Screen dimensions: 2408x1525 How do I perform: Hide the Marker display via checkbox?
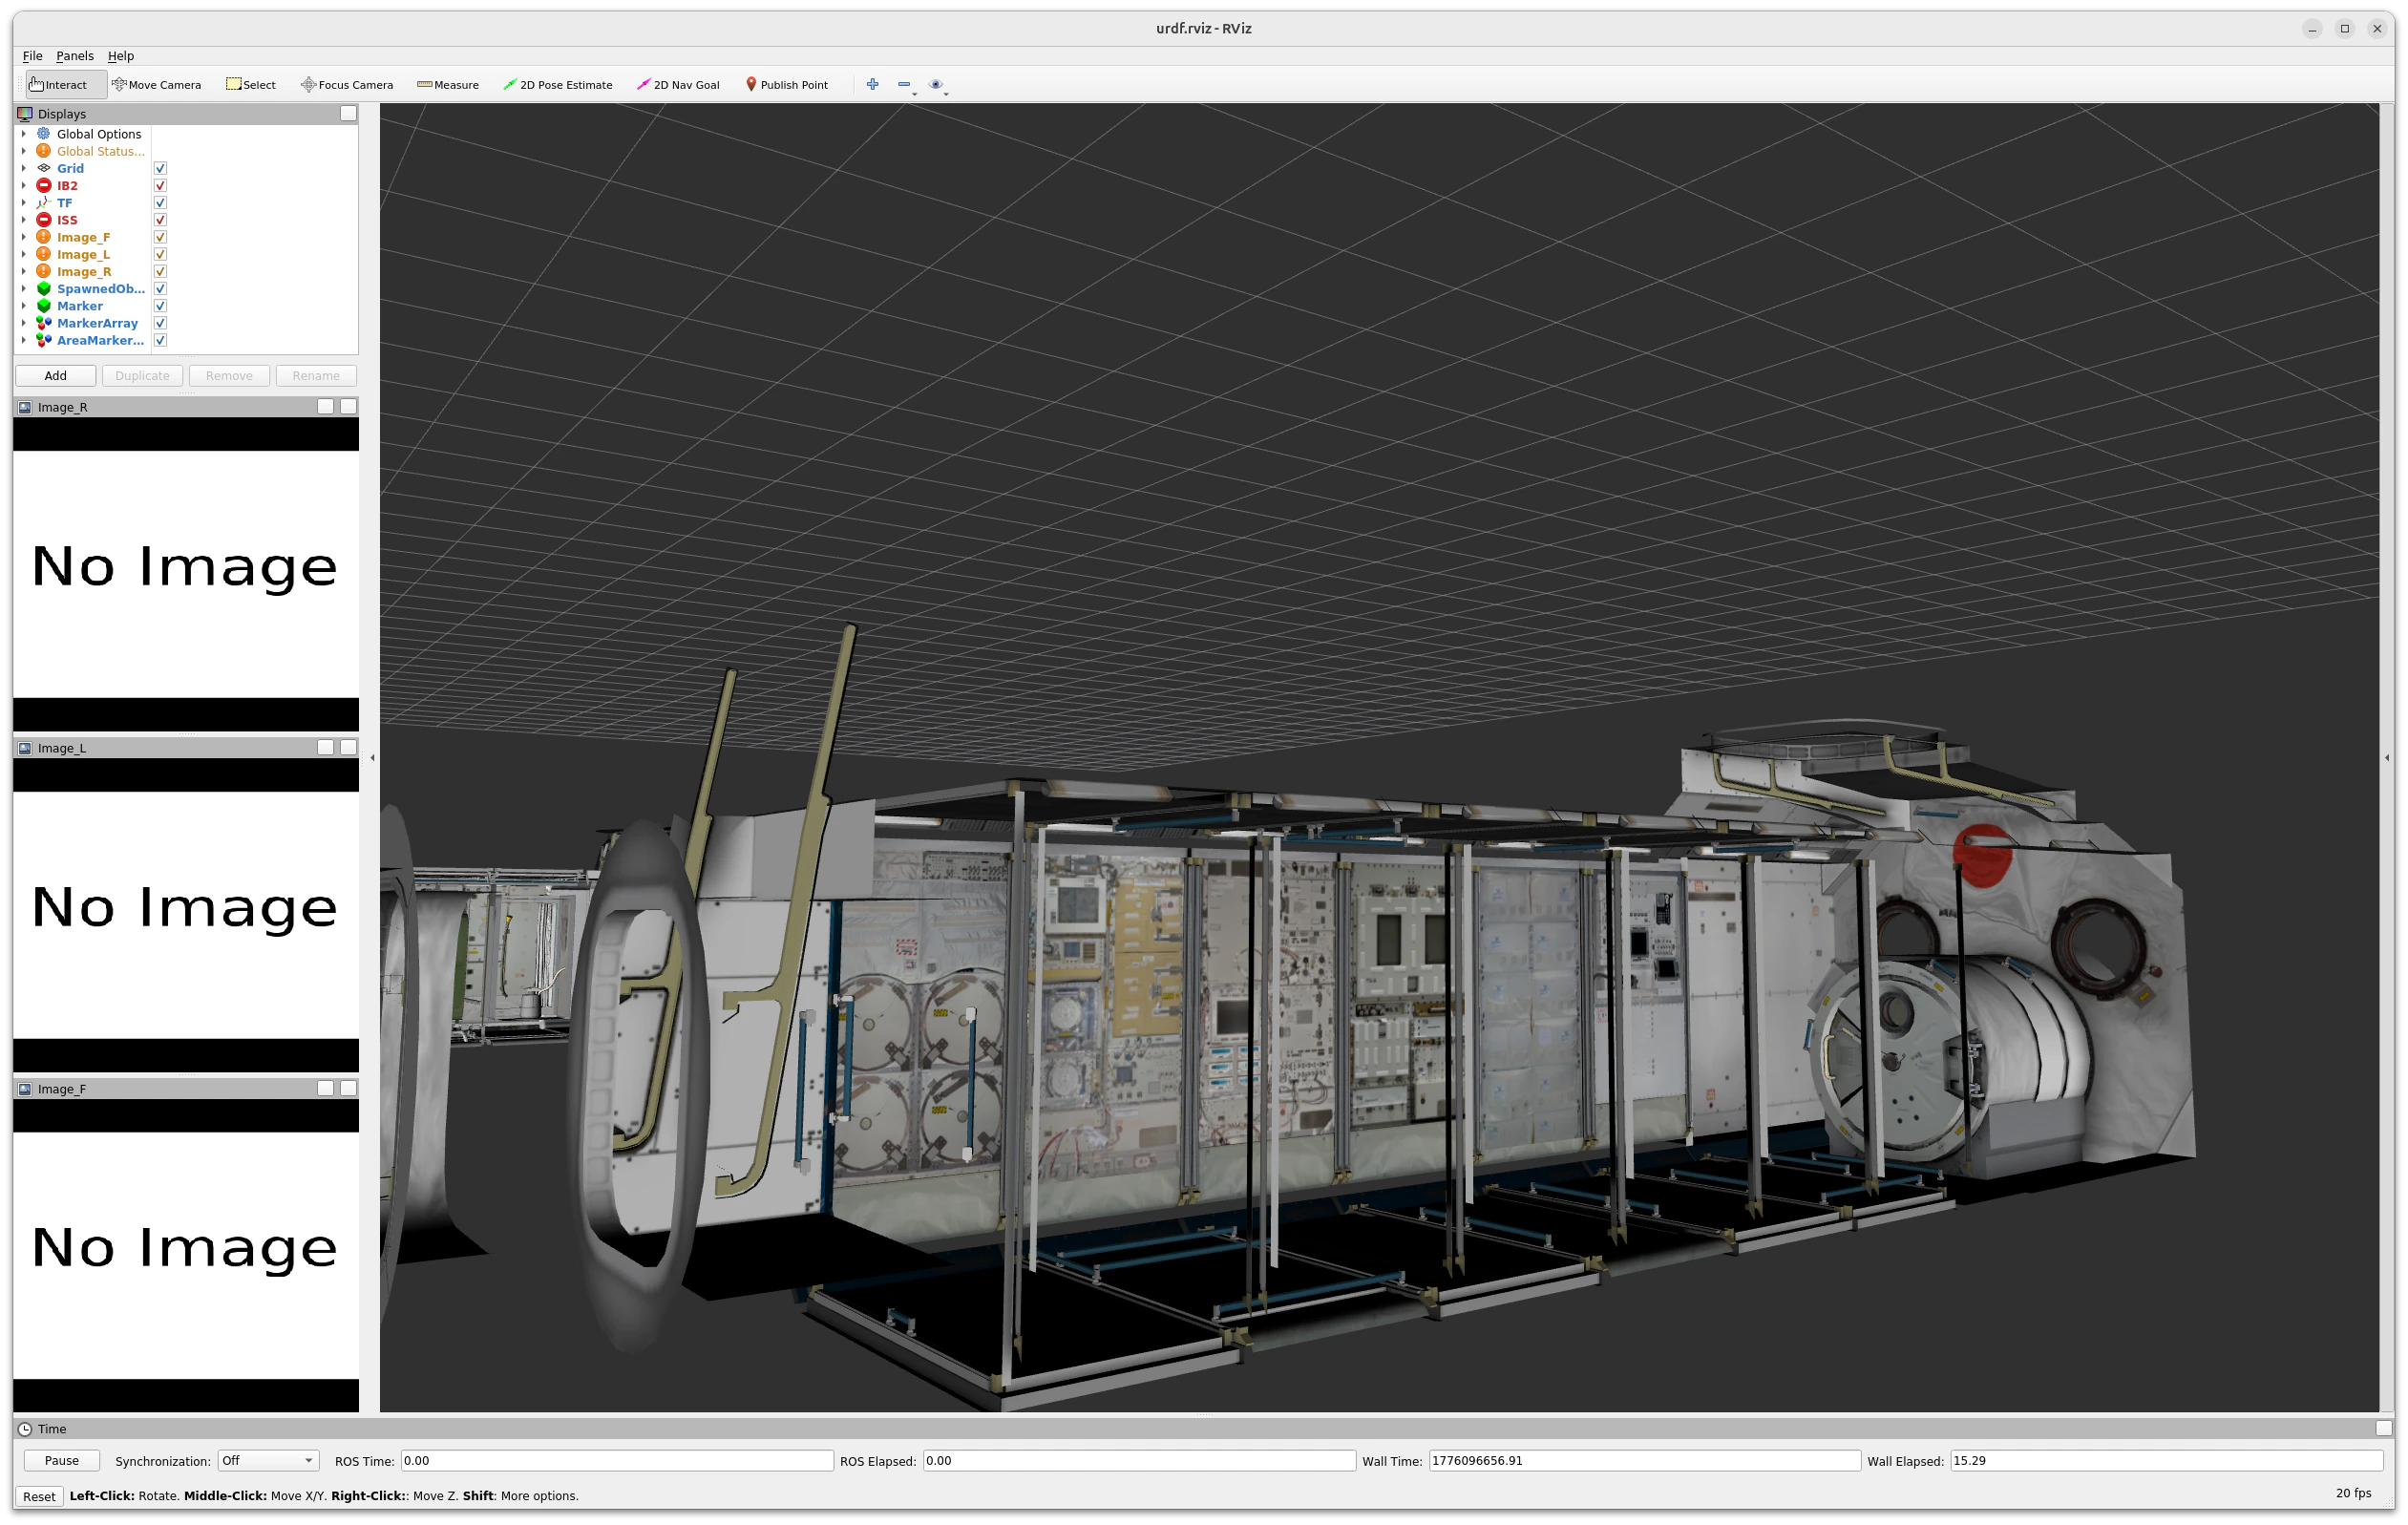[160, 306]
